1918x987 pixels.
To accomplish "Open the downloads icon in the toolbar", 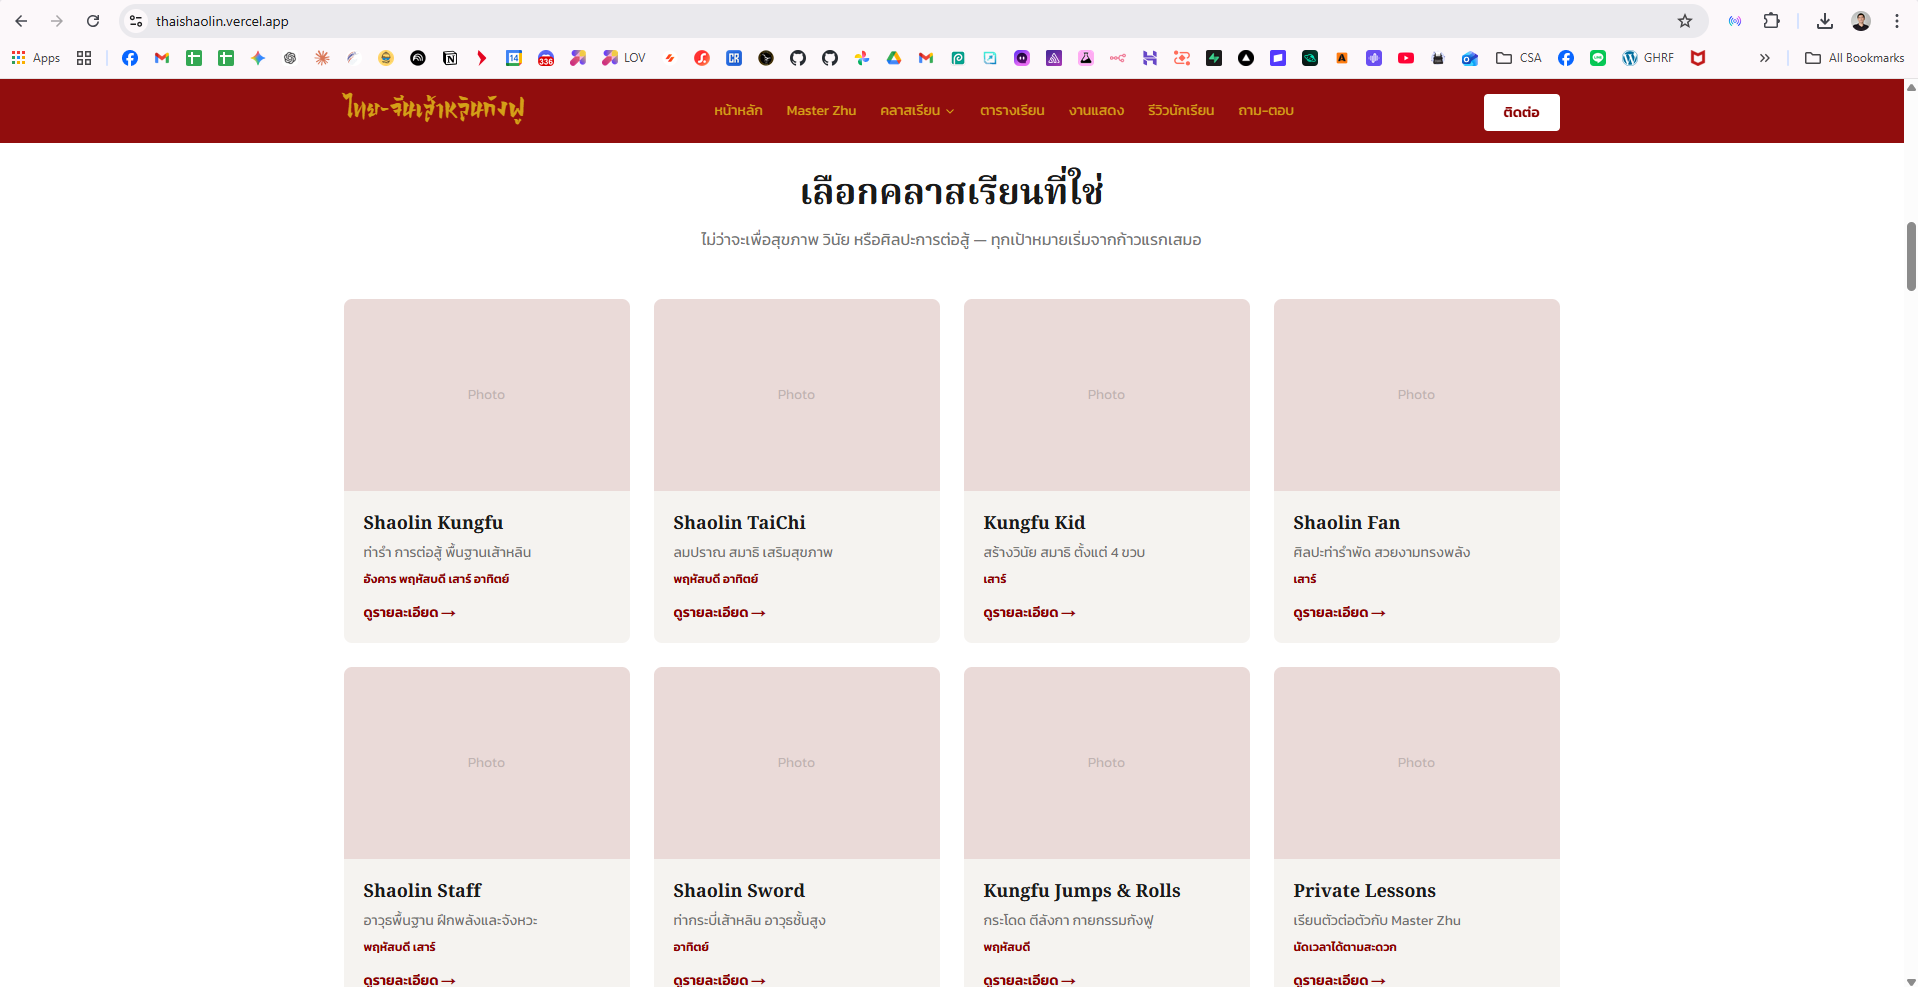I will [1825, 21].
